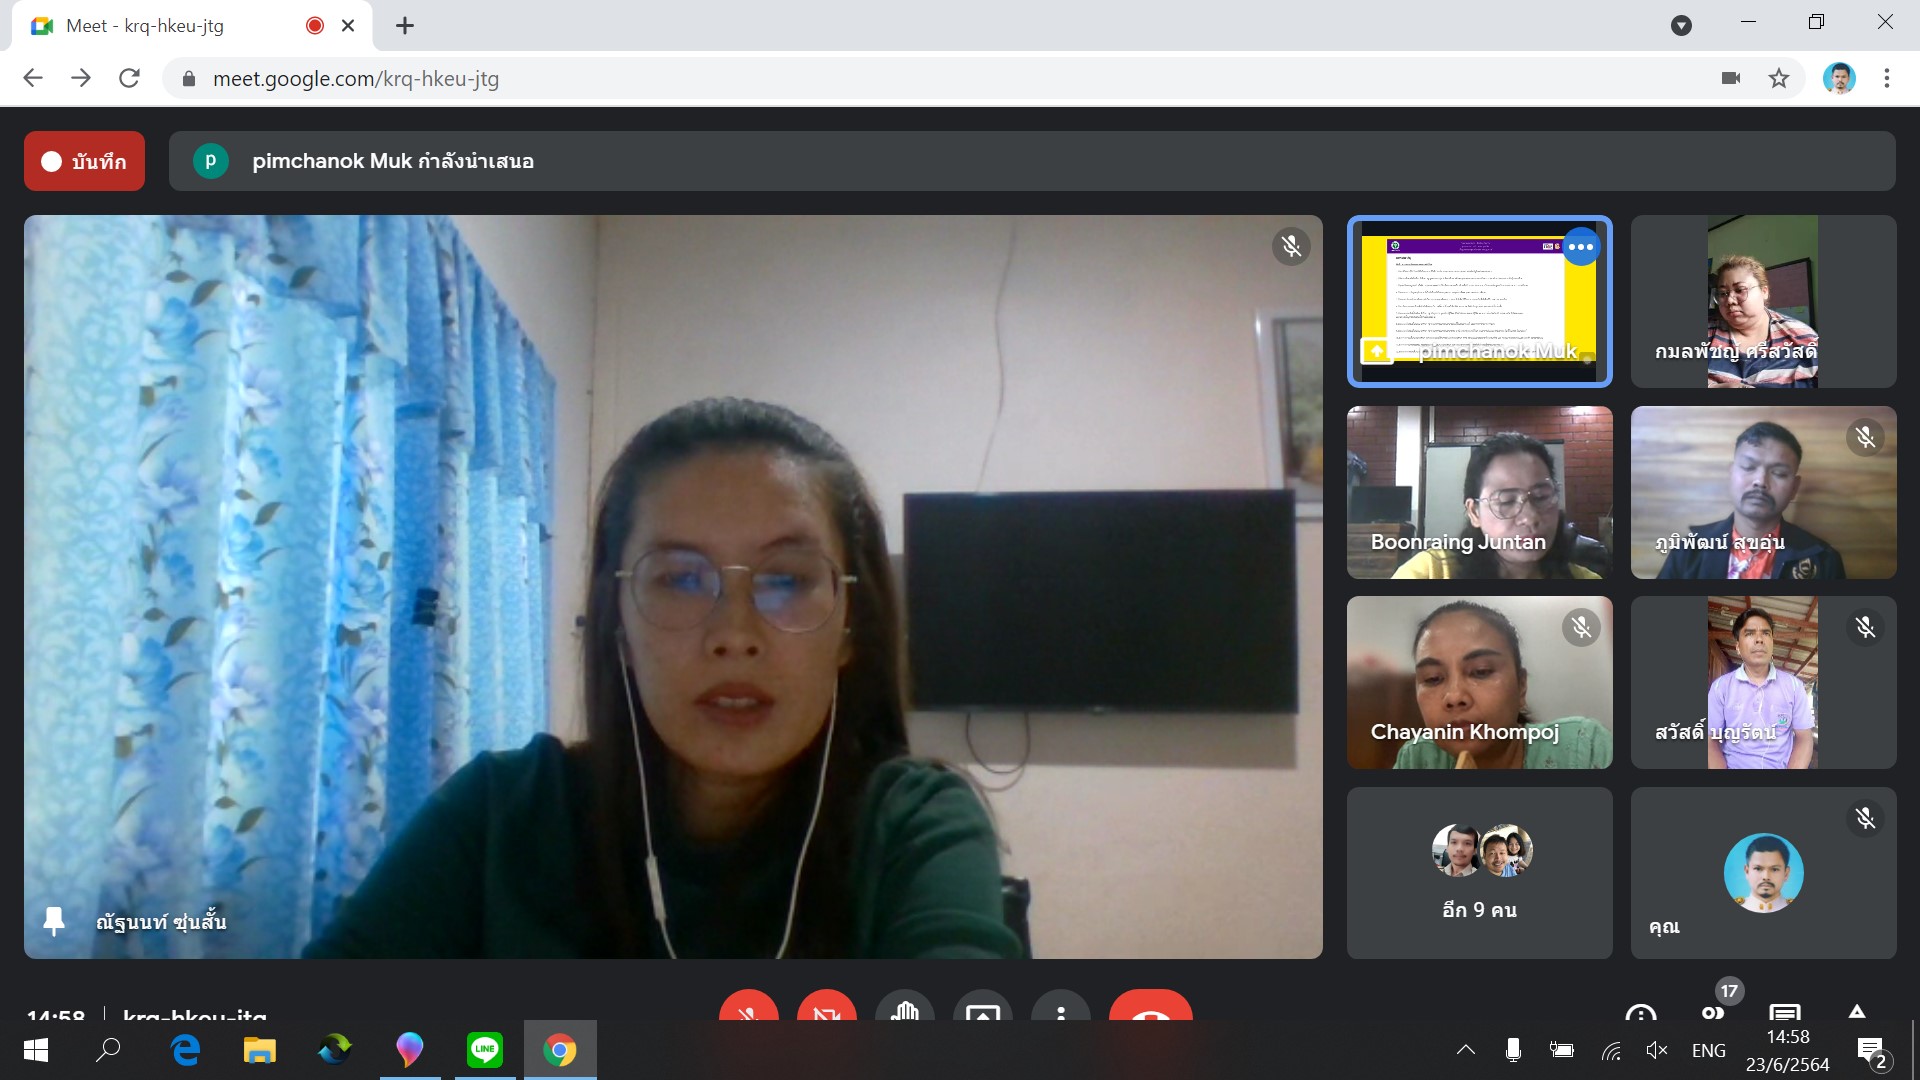Open the activities triangle icon
The height and width of the screenshot is (1080, 1920).
coord(1856,1011)
